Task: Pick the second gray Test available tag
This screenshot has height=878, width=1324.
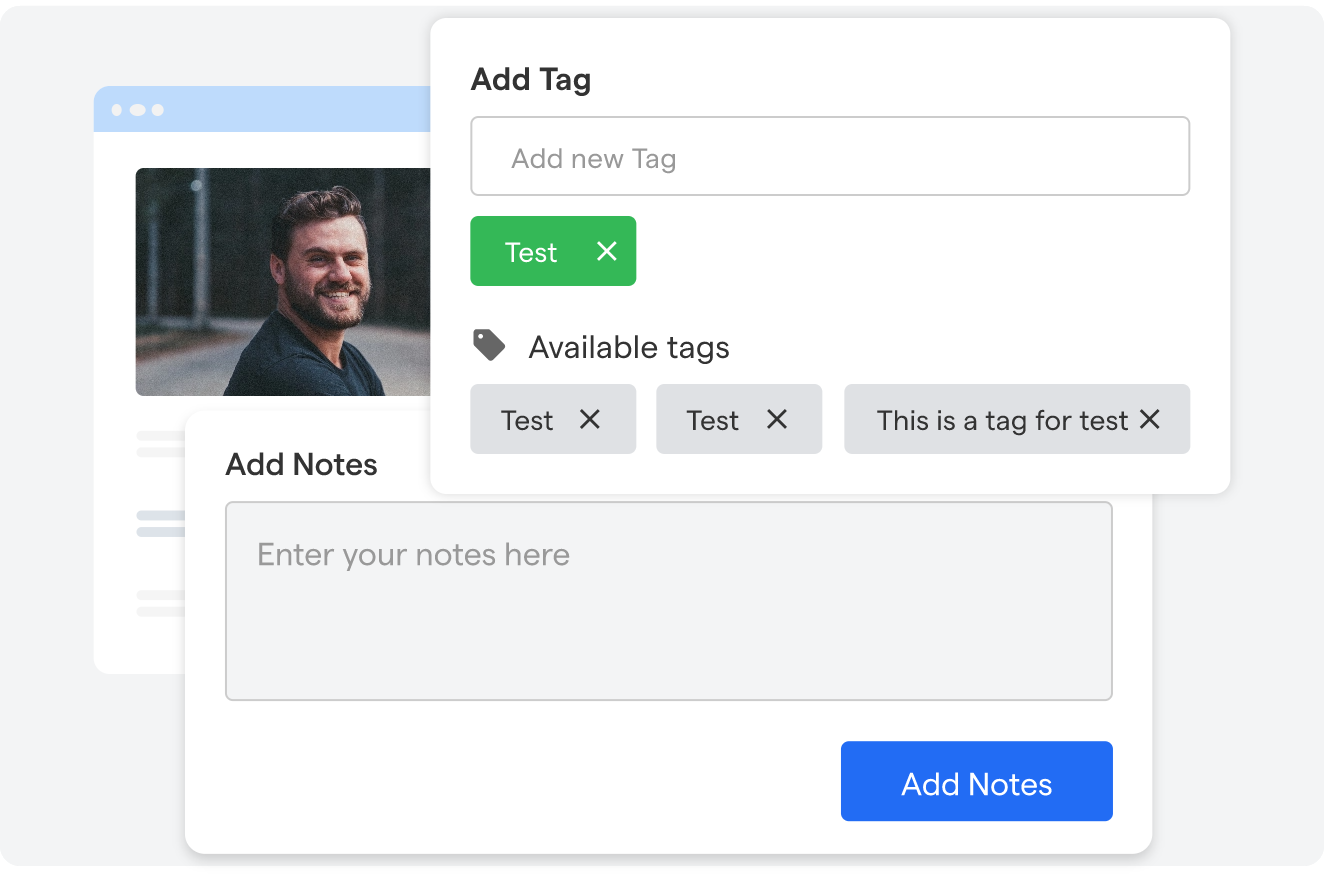Action: click(x=713, y=420)
